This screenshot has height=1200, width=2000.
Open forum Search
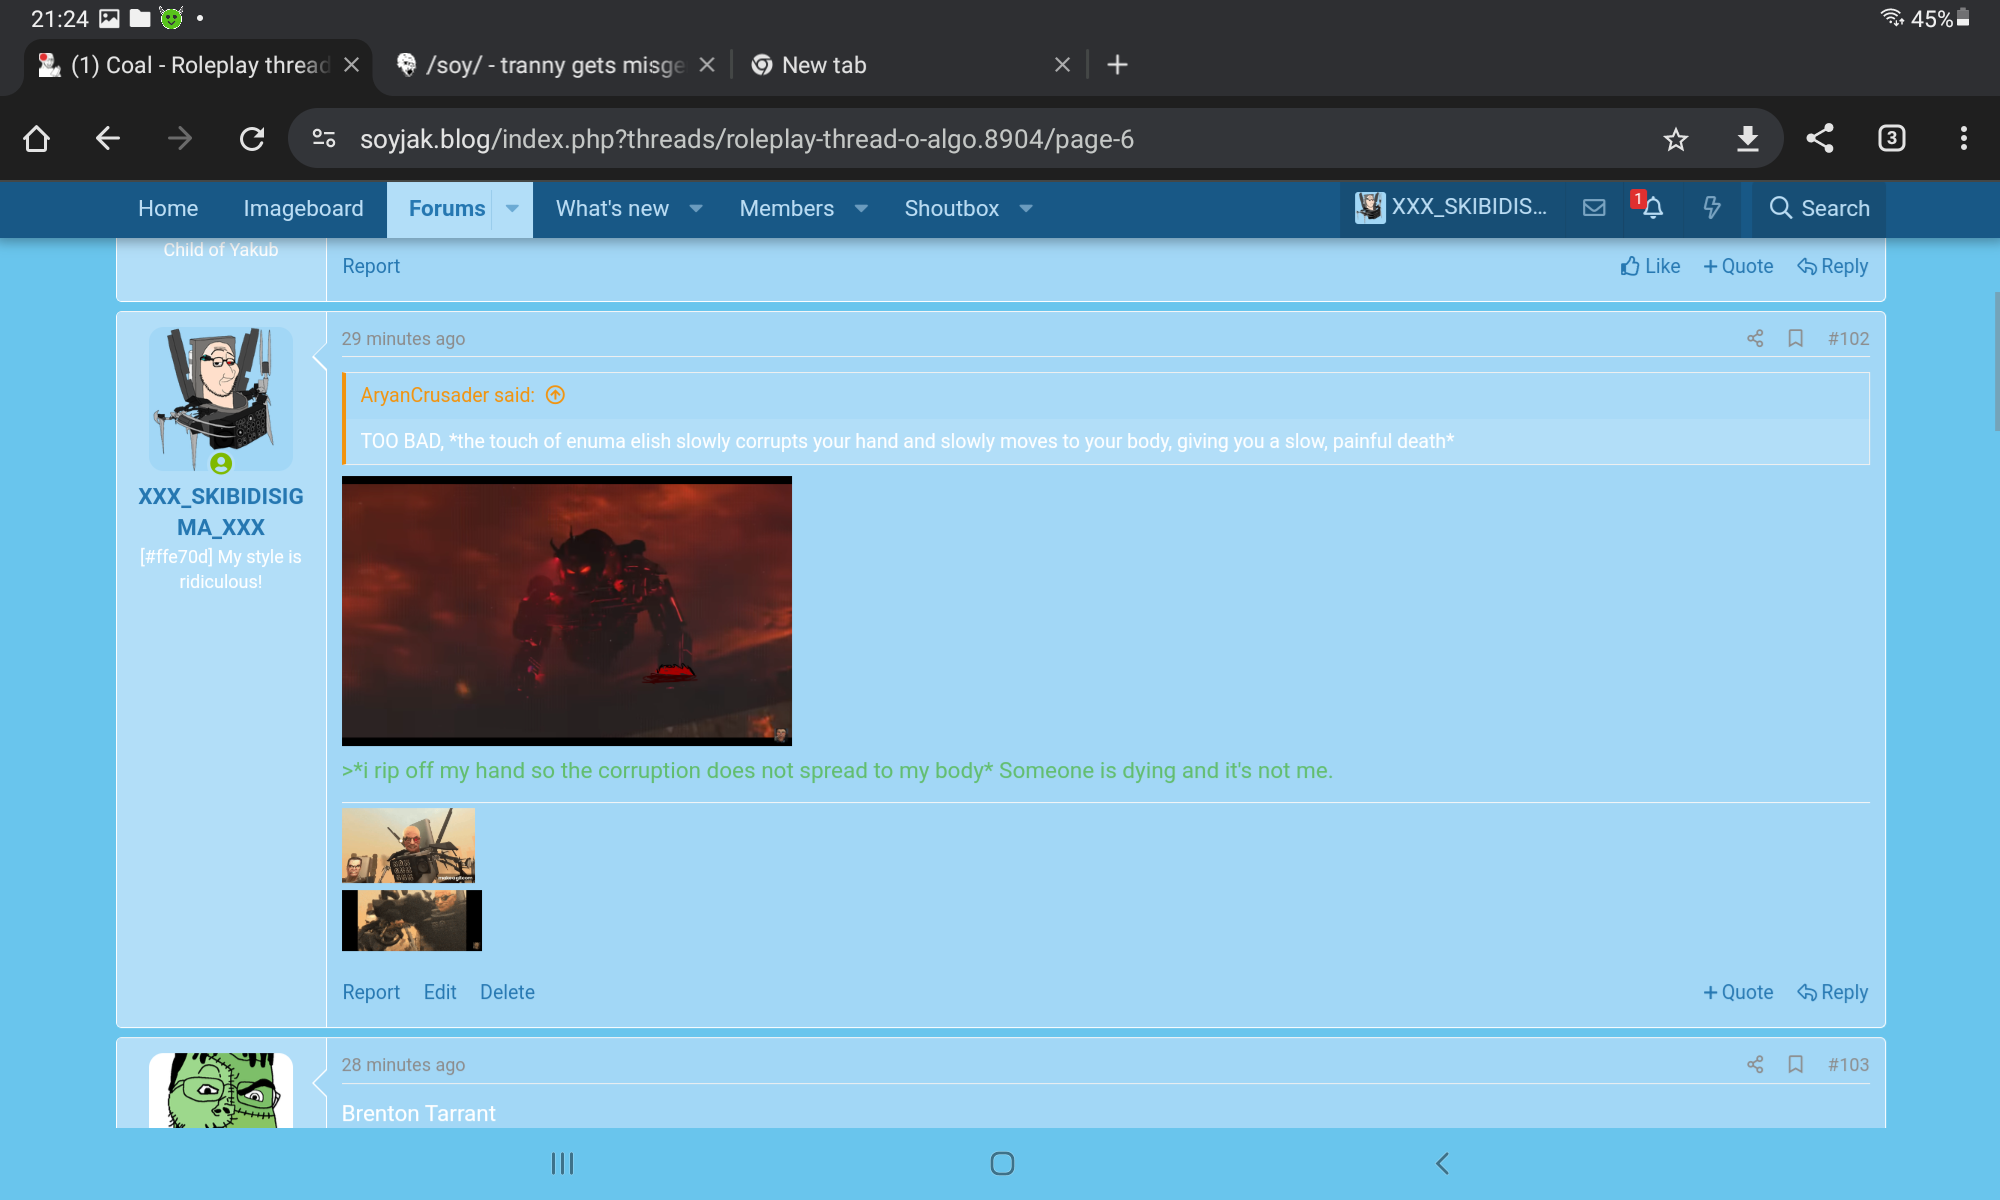pyautogui.click(x=1819, y=208)
